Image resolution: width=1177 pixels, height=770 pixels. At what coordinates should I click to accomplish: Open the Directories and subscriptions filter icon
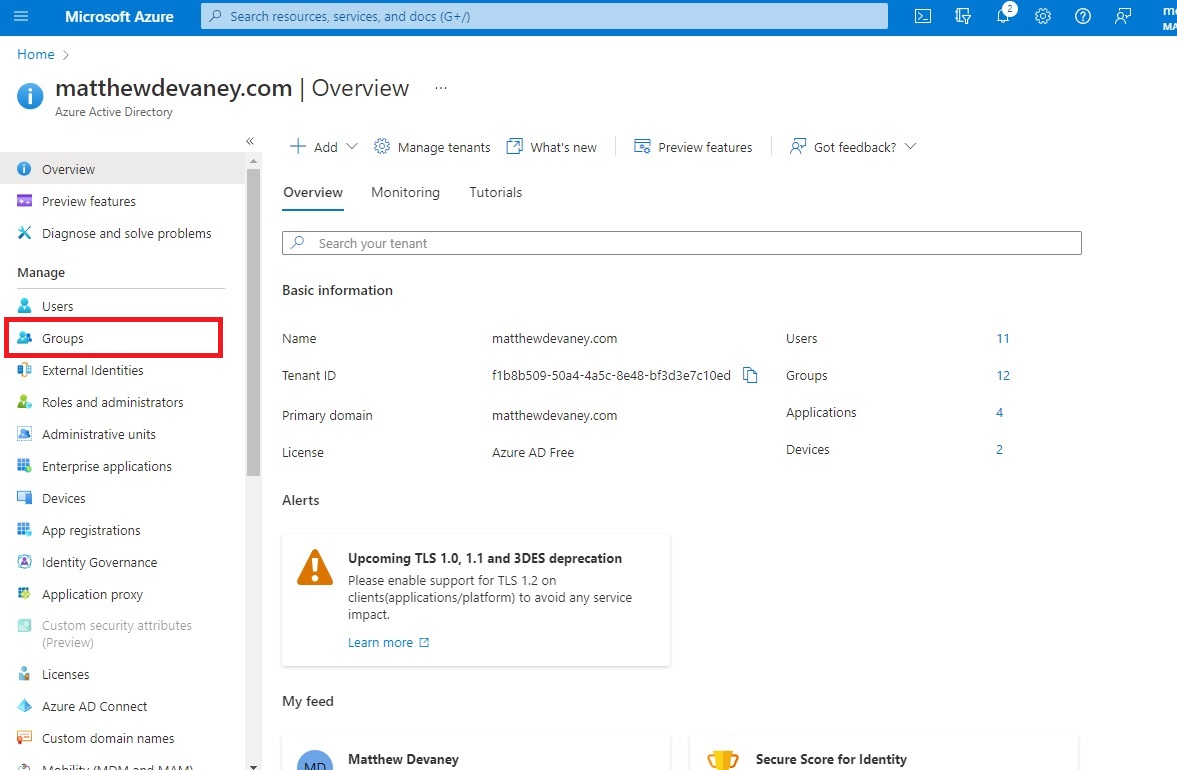[x=963, y=16]
